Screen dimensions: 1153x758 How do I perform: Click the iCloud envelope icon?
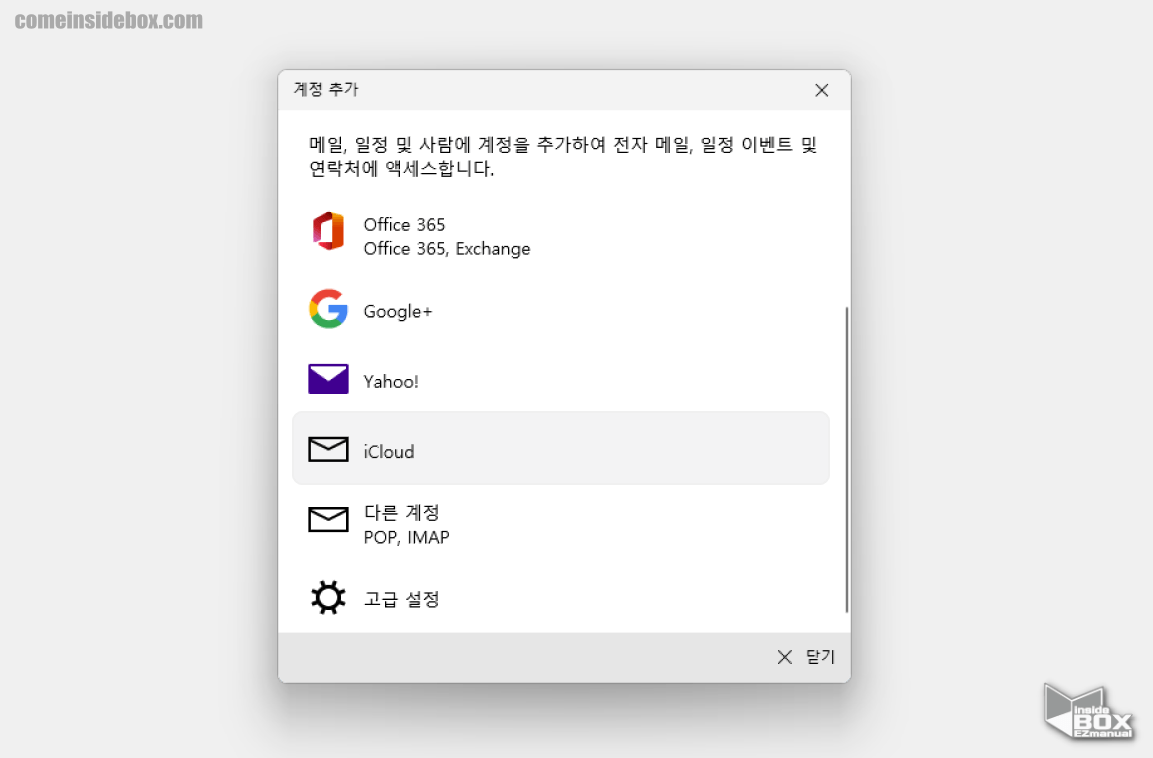coord(328,449)
